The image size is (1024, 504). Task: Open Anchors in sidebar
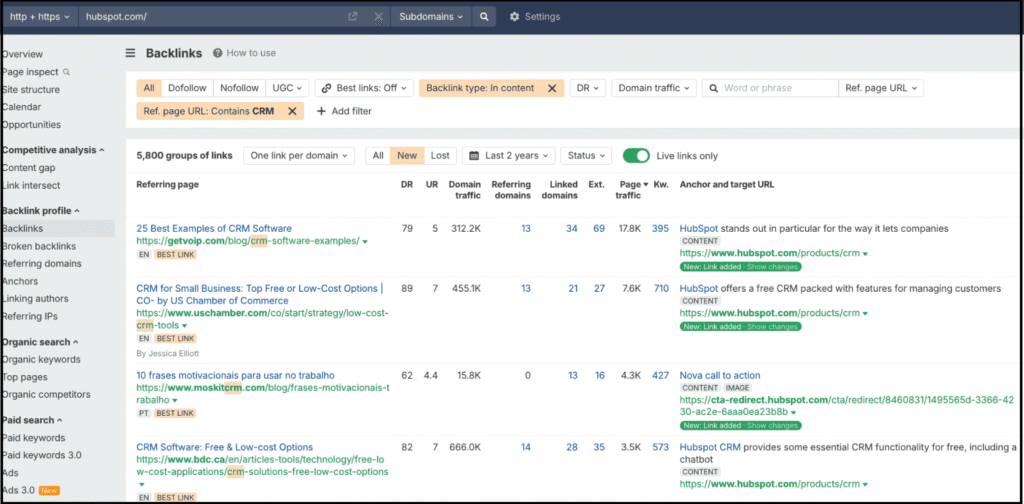click(x=20, y=281)
